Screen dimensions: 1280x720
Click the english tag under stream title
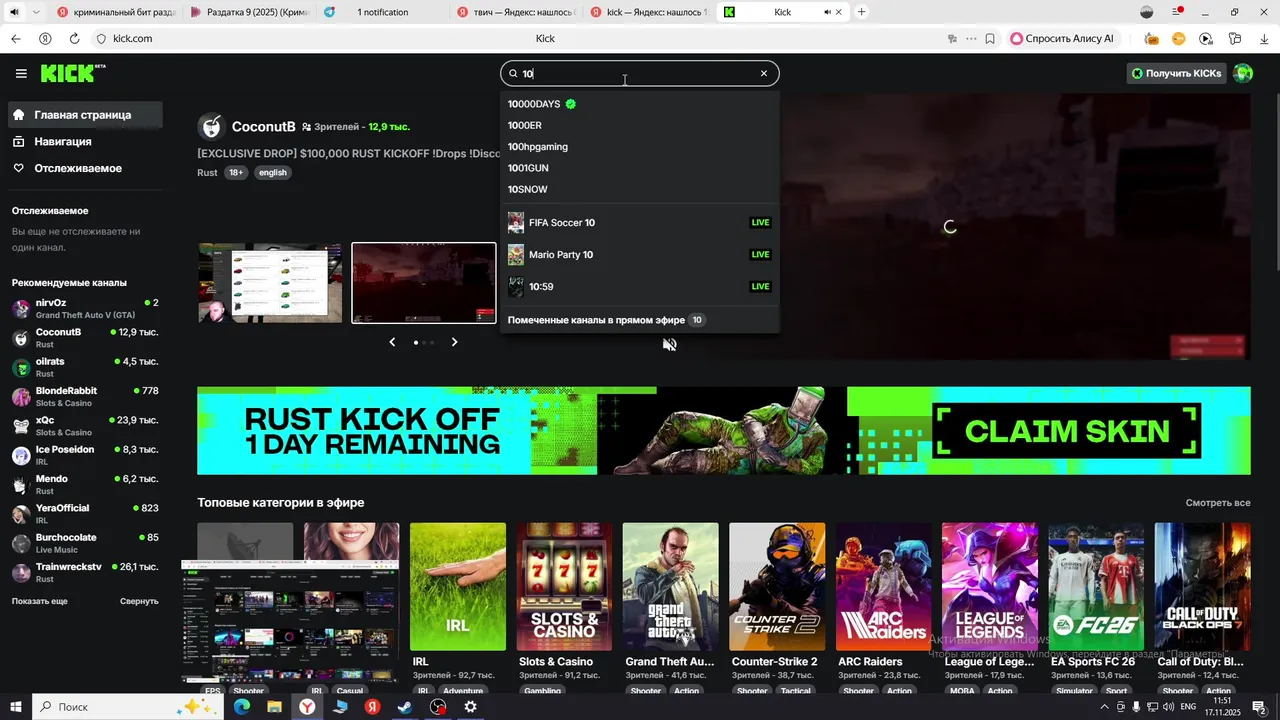pyautogui.click(x=273, y=173)
